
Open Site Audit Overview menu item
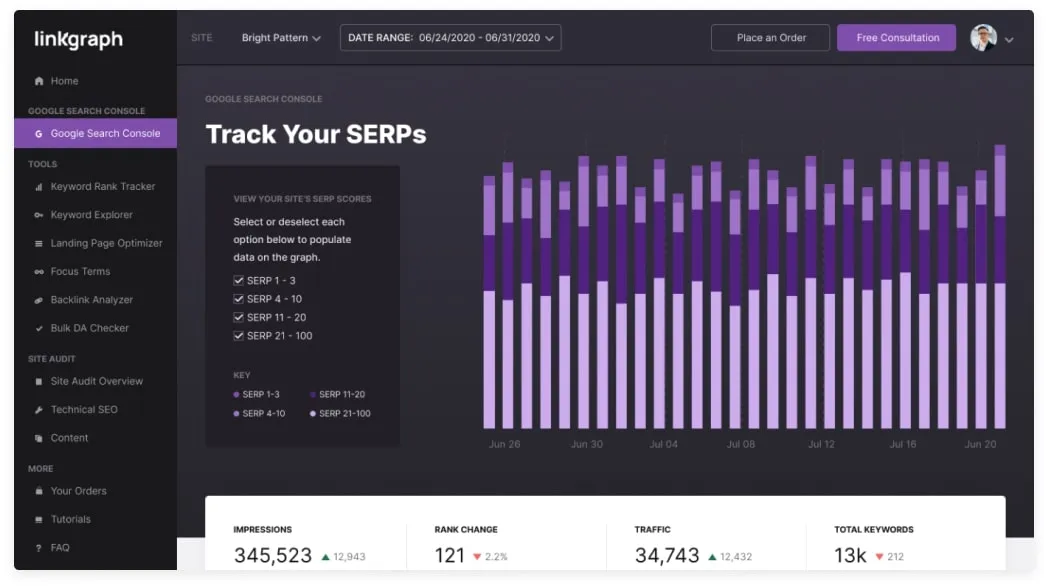pos(96,381)
